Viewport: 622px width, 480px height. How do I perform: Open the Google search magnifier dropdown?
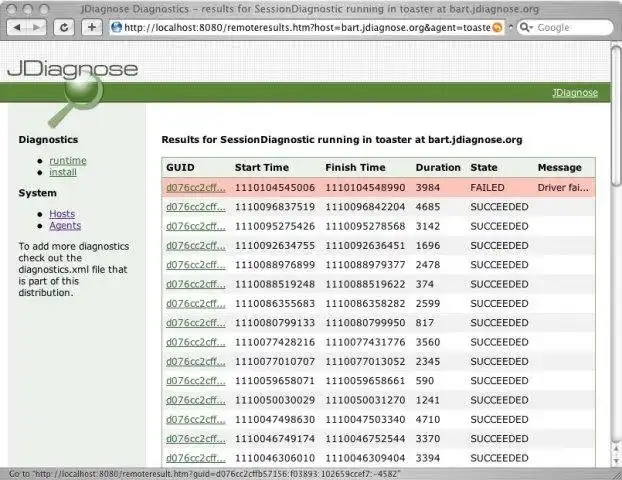click(526, 27)
